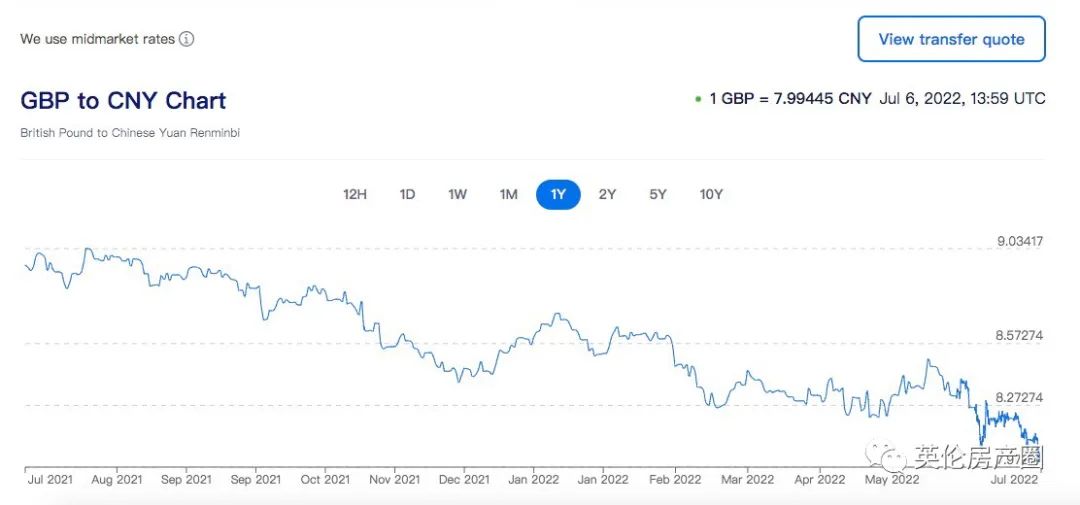Image resolution: width=1080 pixels, height=505 pixels.
Task: Switch to the 2Y chart range
Action: pos(607,194)
